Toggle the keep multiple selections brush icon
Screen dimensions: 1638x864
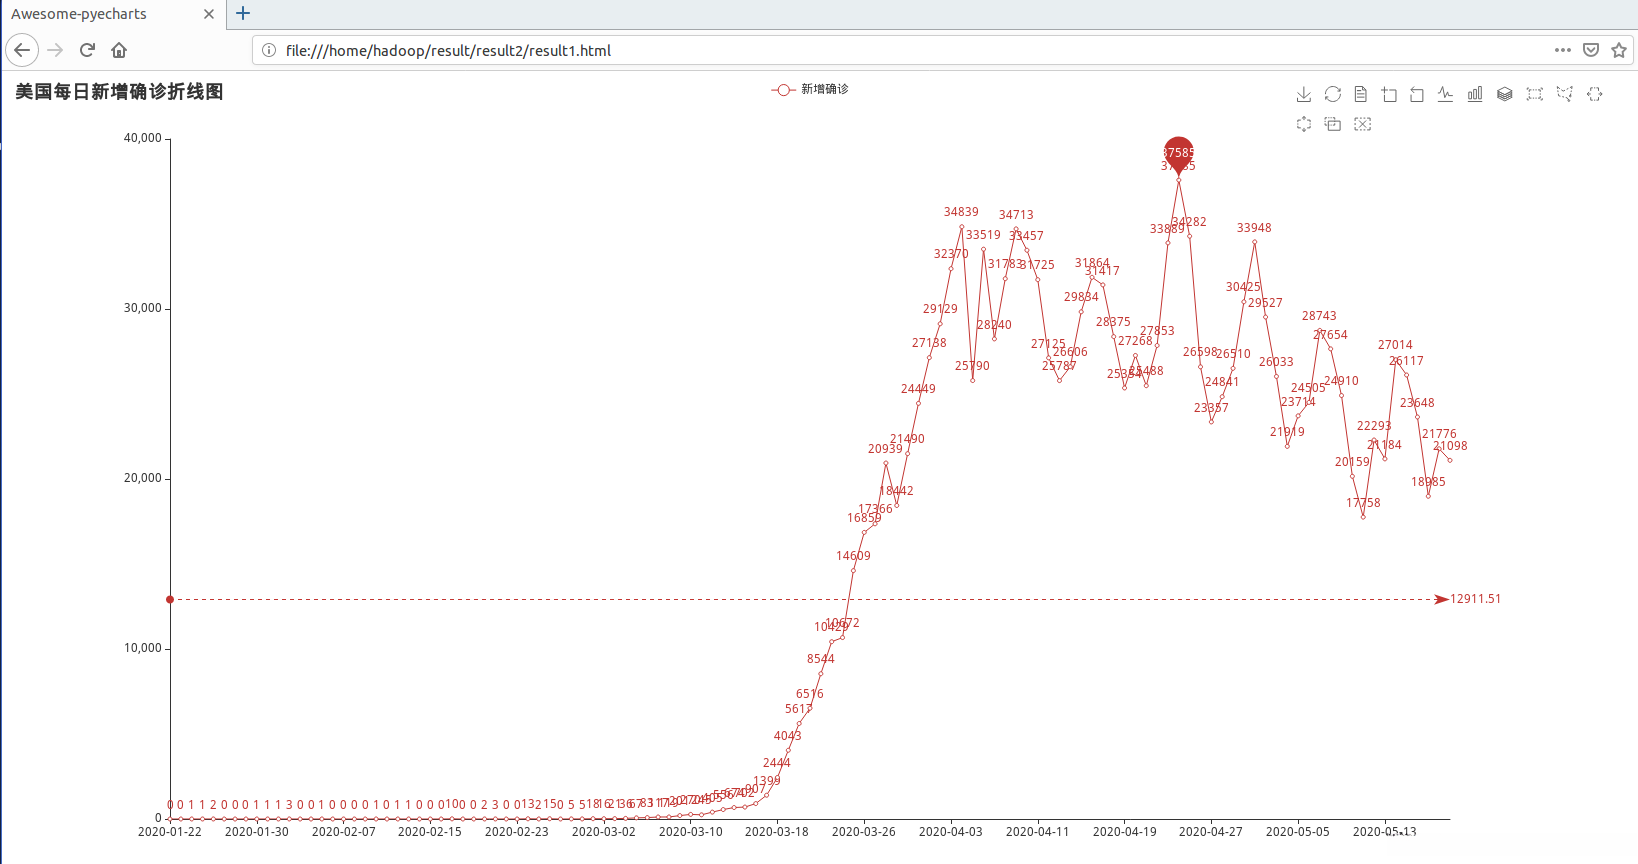tap(1333, 124)
